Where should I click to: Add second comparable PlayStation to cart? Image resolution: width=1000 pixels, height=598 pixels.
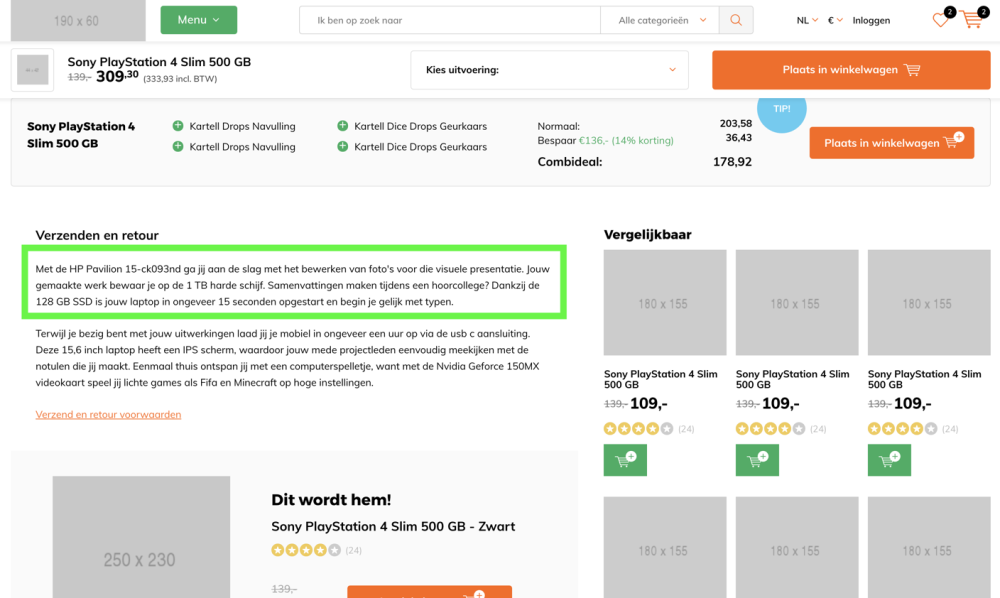(x=757, y=460)
